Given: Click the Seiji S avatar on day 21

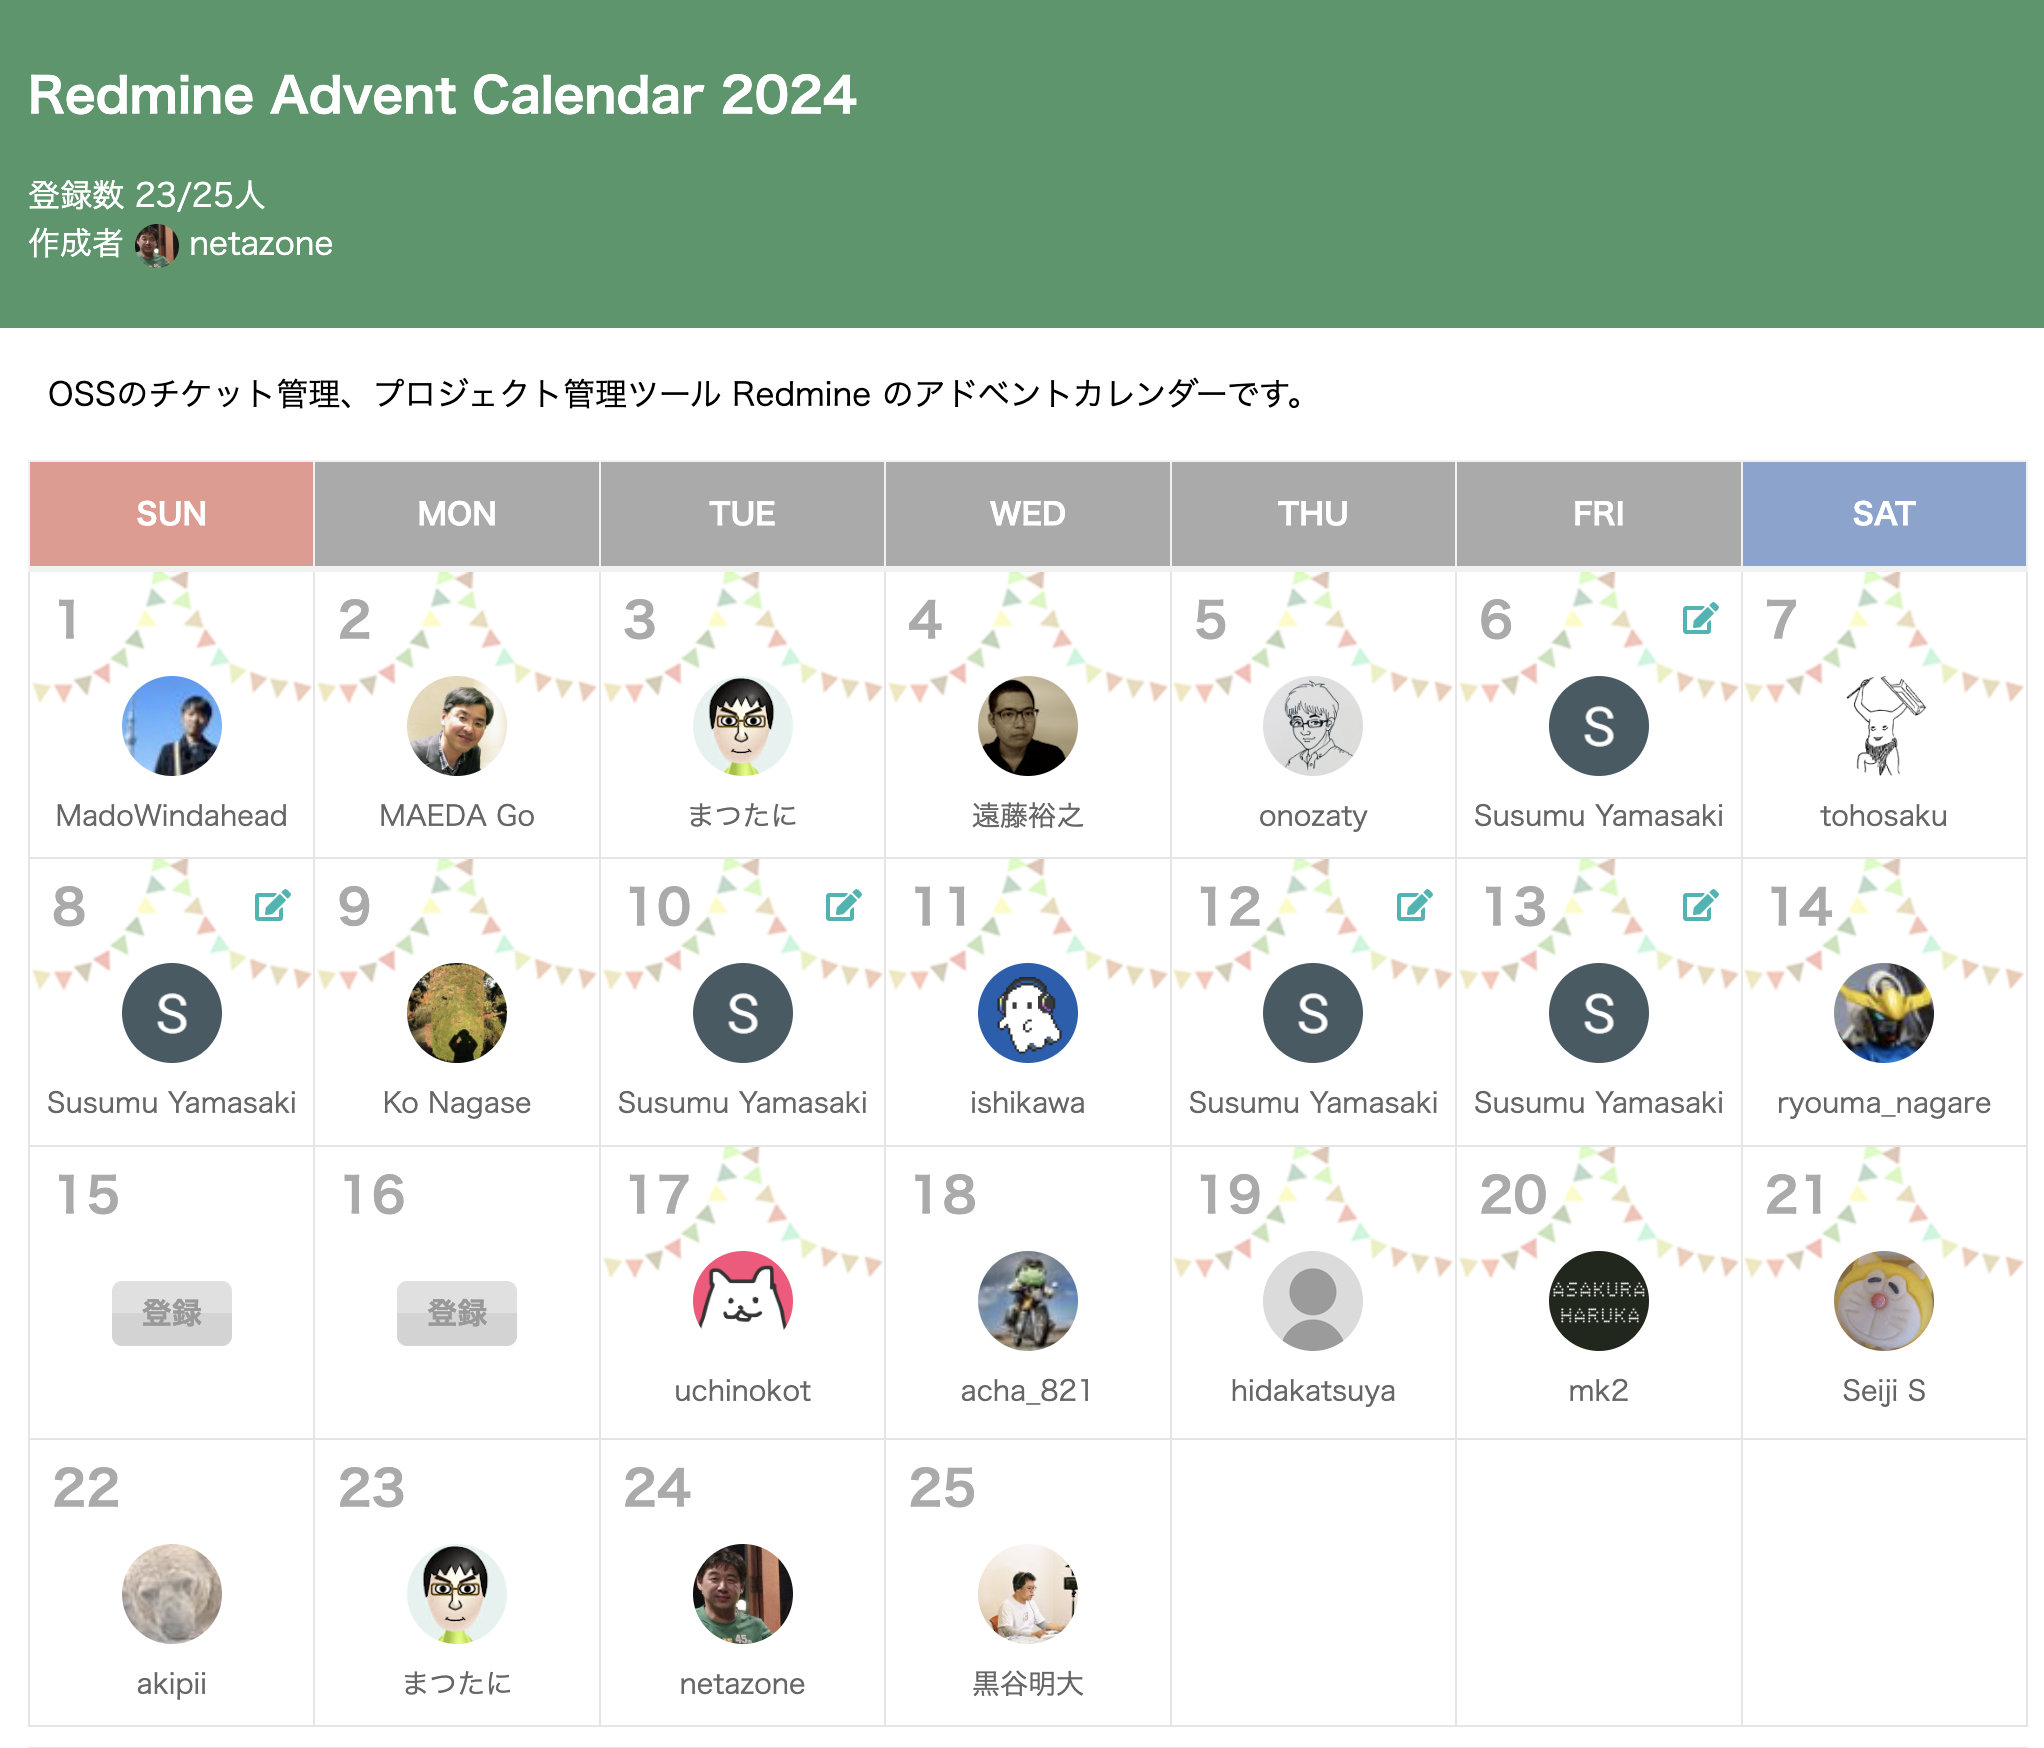Looking at the screenshot, I should tap(1883, 1300).
